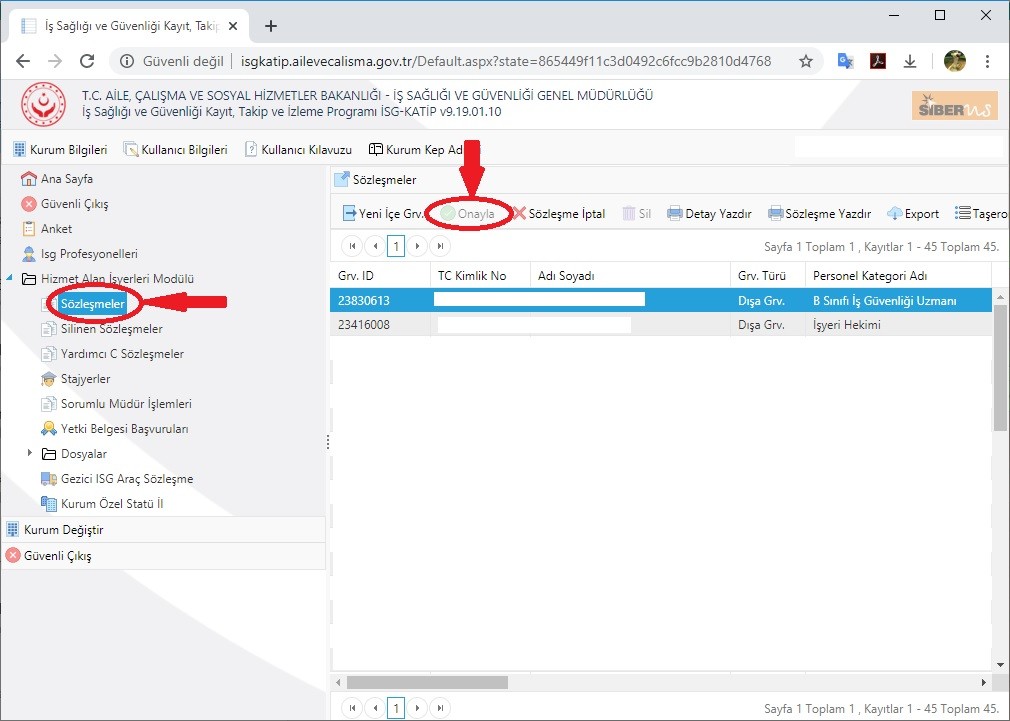This screenshot has width=1010, height=721.
Task: Select the Dosyalar folder
Action: (x=74, y=454)
